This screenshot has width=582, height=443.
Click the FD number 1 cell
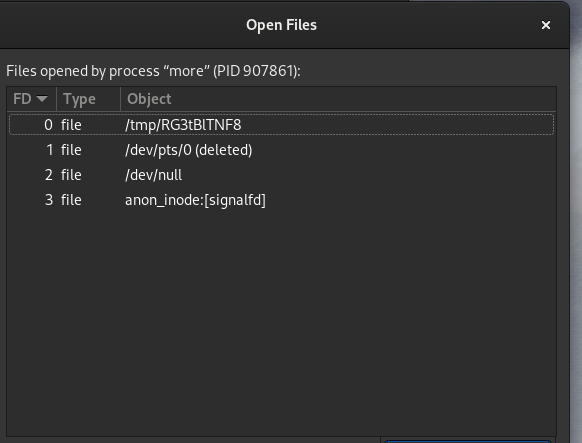coord(49,150)
